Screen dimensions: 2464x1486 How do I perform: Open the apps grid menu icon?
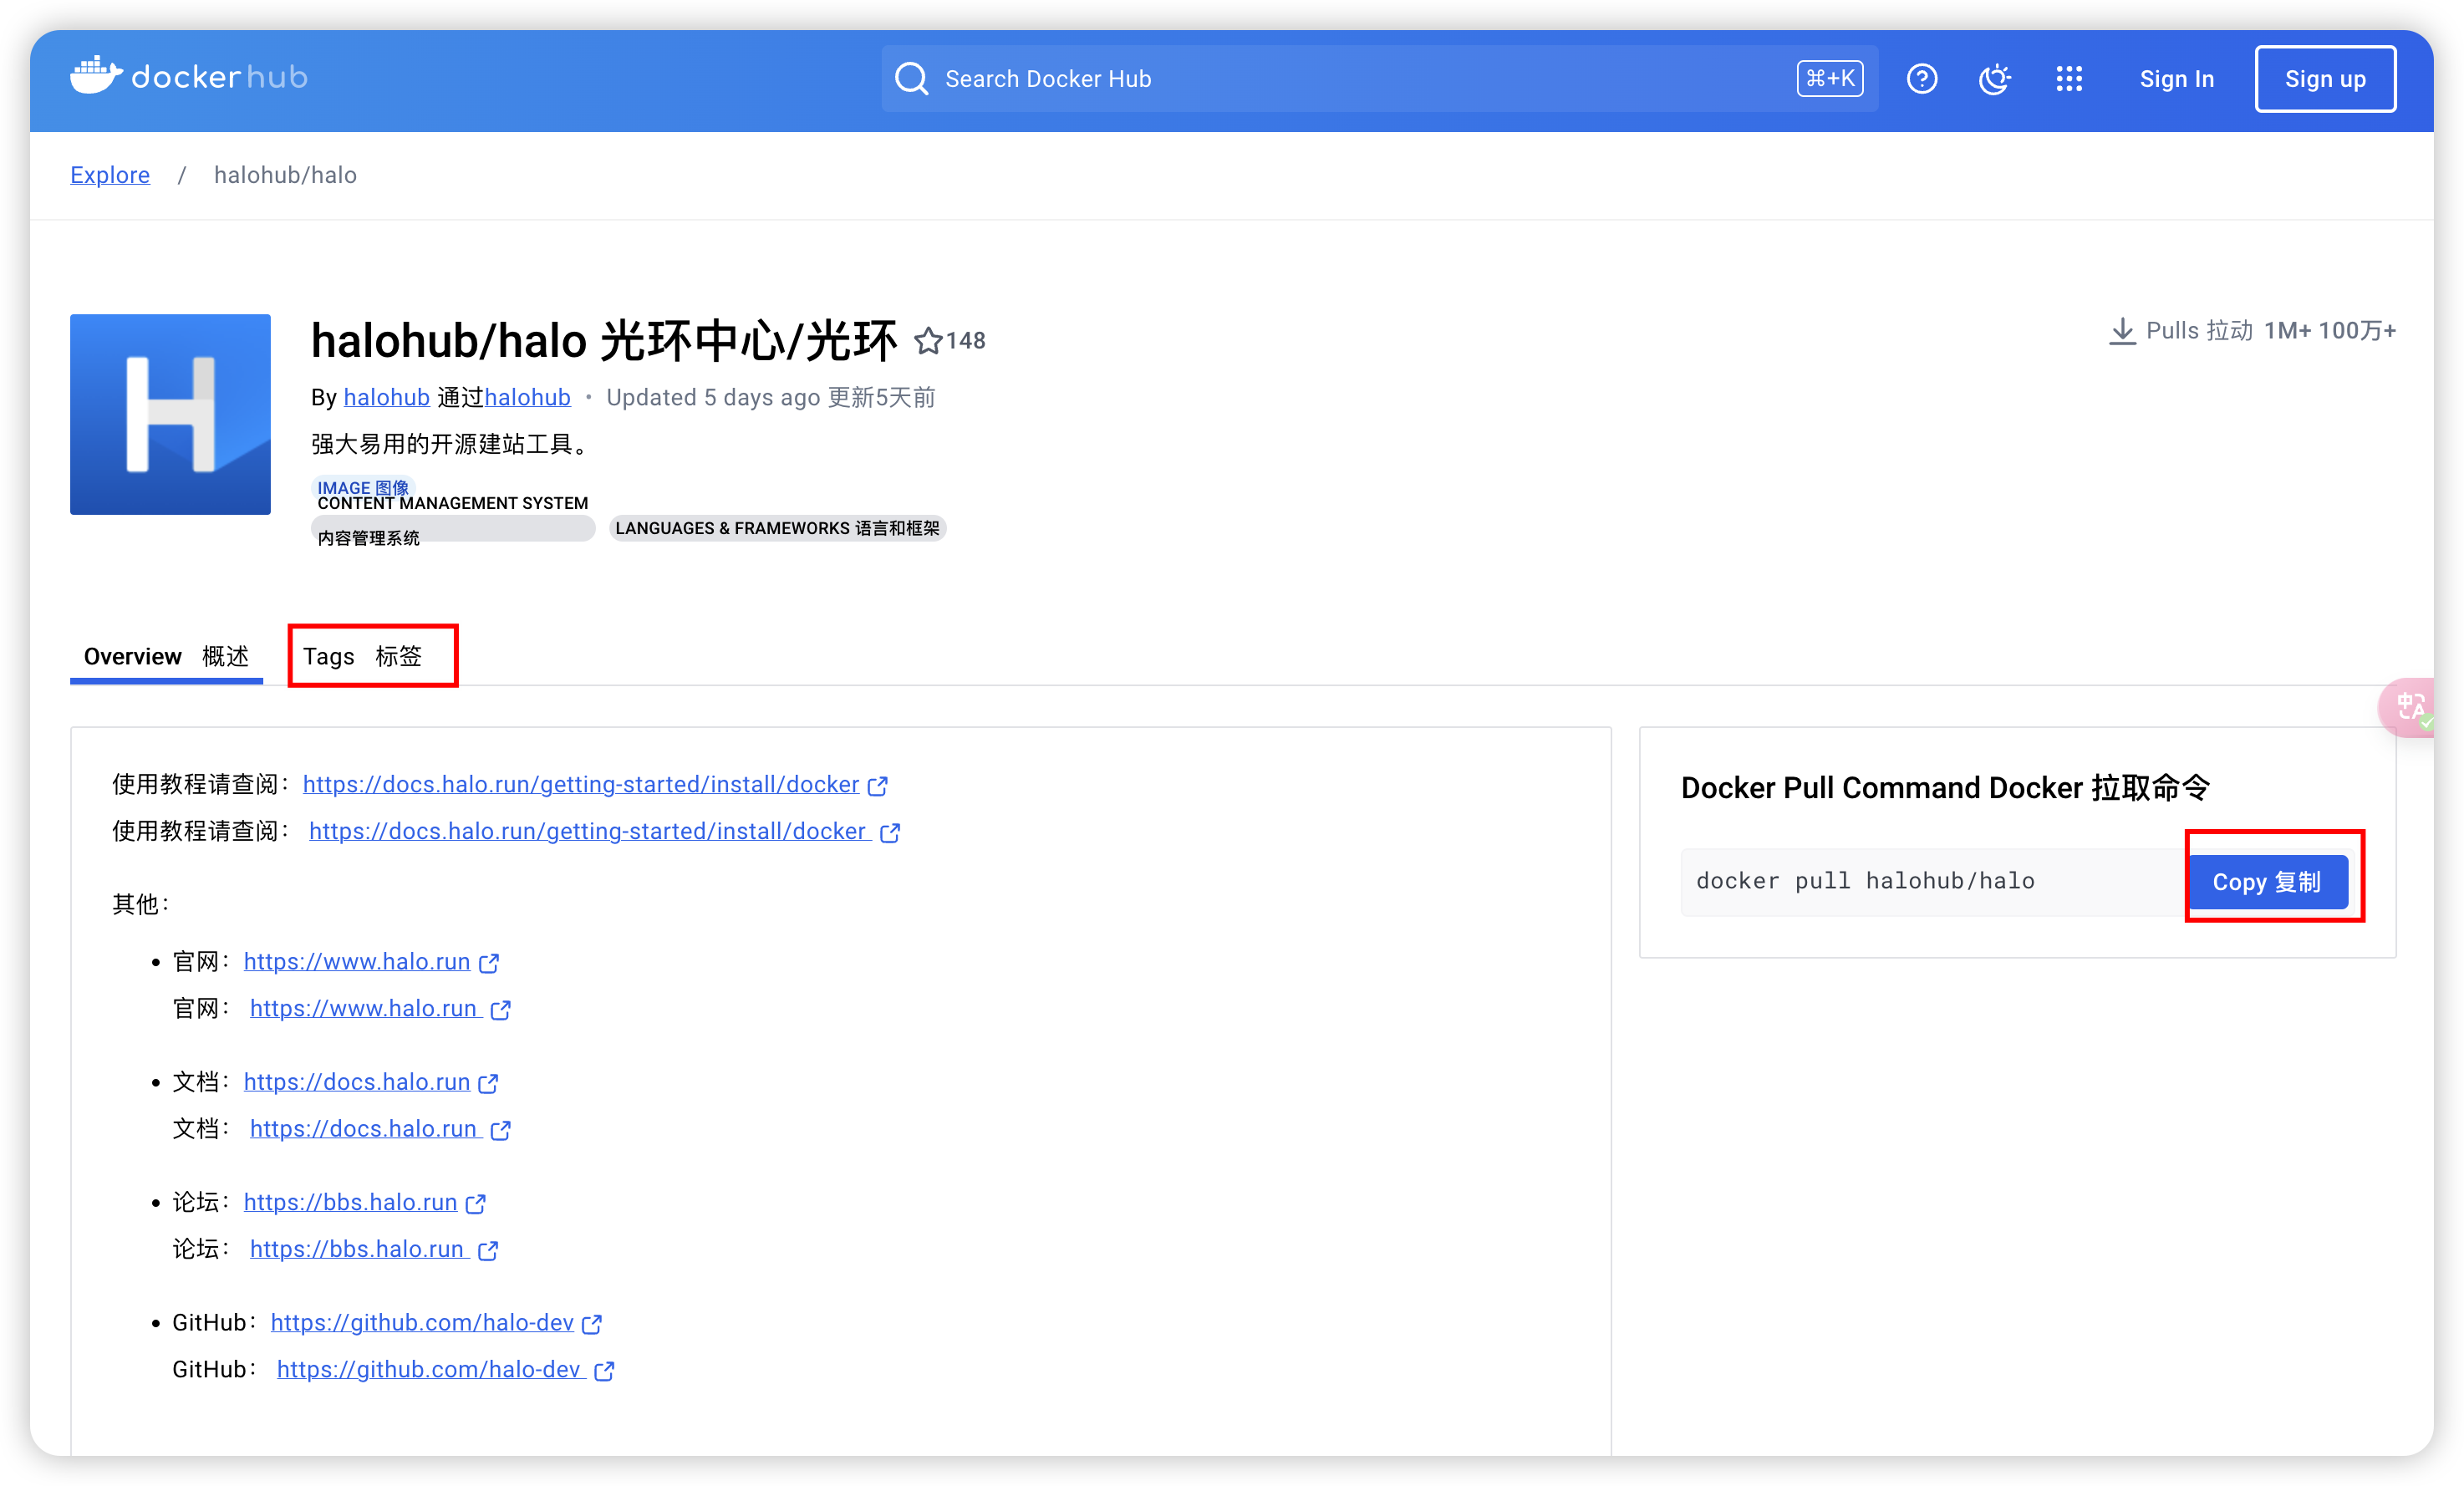[2069, 78]
